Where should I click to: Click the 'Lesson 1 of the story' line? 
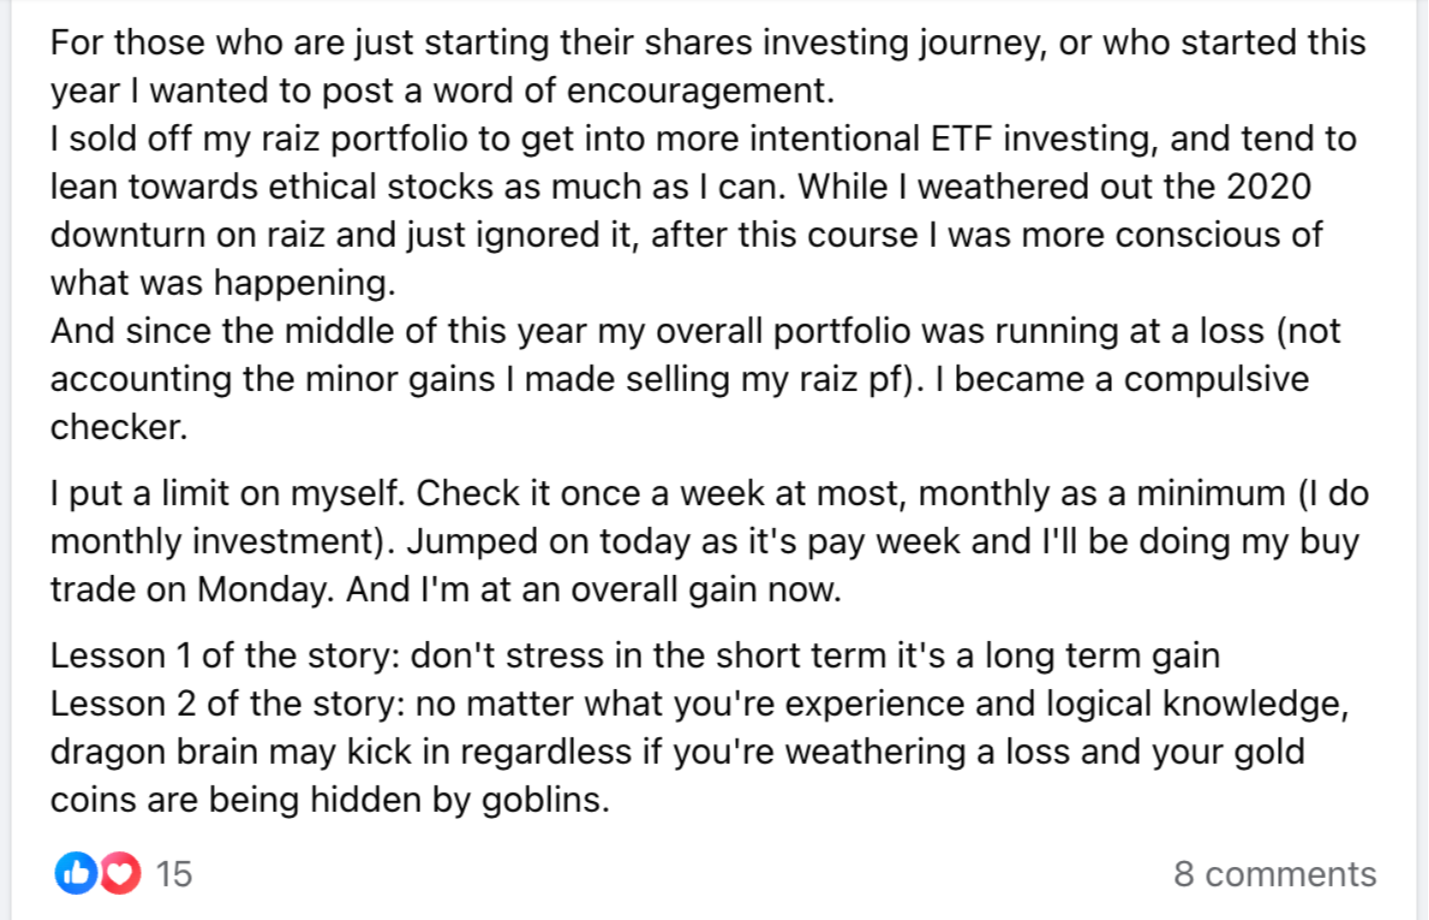[x=635, y=655]
